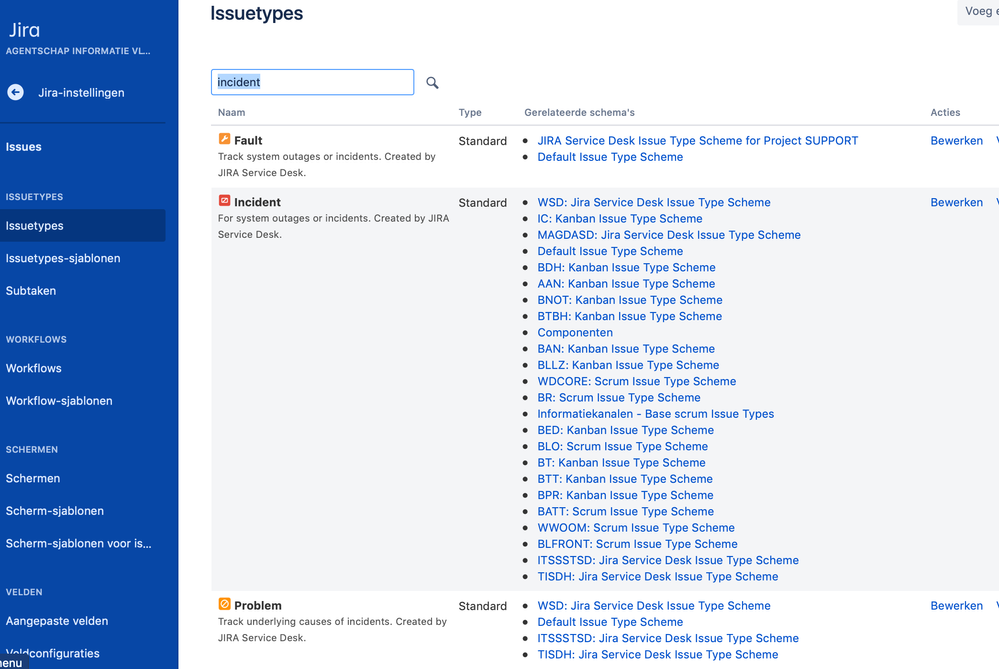
Task: Open Default Issue Type Scheme under Incident
Action: [610, 251]
